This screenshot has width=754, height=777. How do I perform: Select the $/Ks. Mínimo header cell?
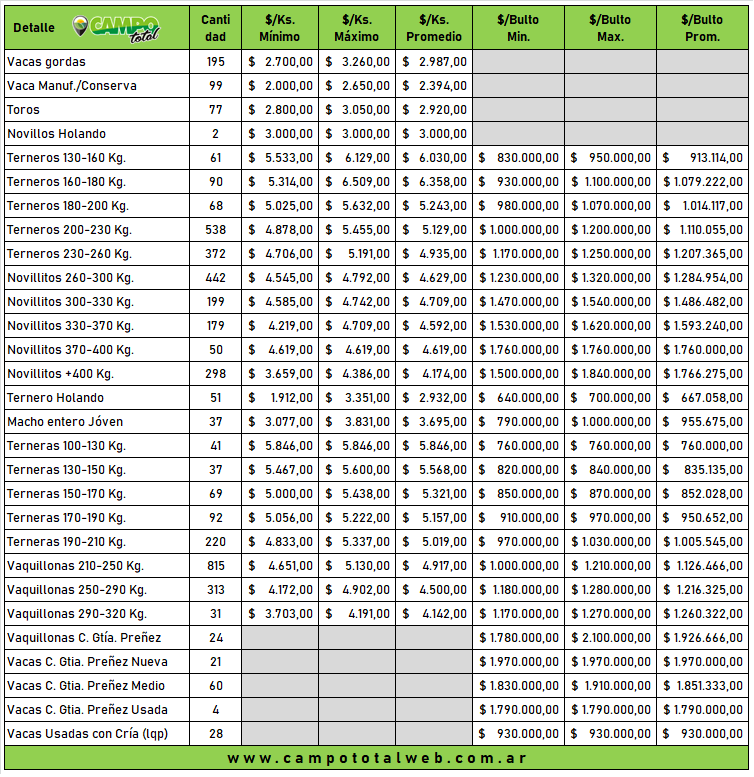click(280, 28)
